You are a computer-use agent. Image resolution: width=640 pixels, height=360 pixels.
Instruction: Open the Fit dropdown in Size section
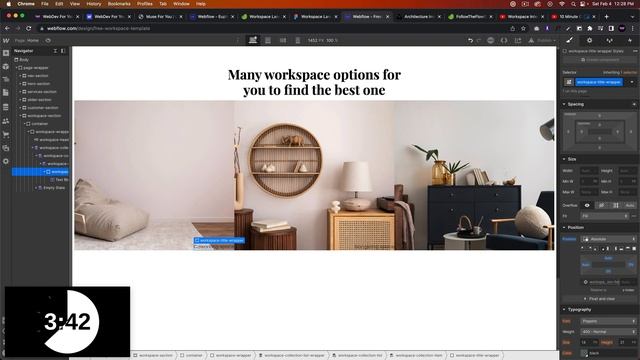[605, 216]
